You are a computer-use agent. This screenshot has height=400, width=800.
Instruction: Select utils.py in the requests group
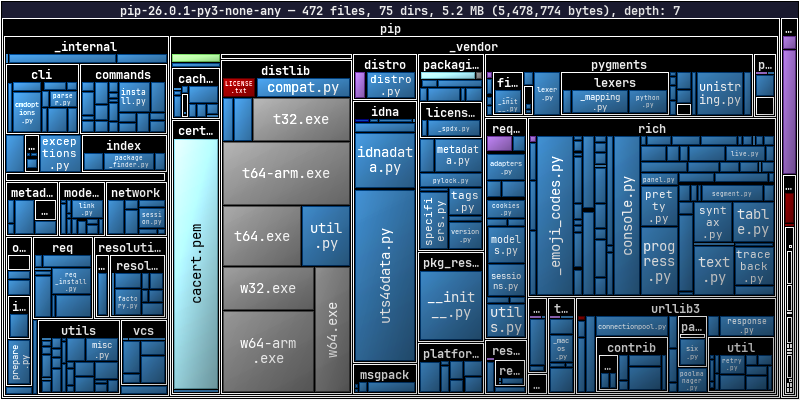pyautogui.click(x=506, y=319)
